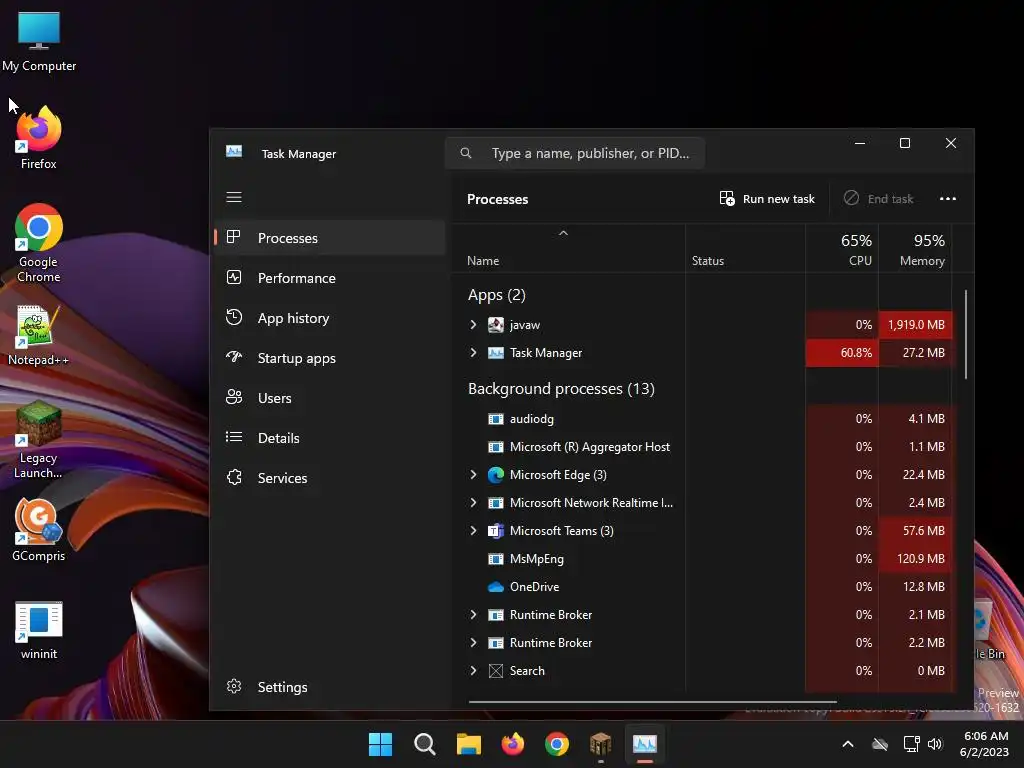
Task: Select the 60.8% CPU cell
Action: 842,353
